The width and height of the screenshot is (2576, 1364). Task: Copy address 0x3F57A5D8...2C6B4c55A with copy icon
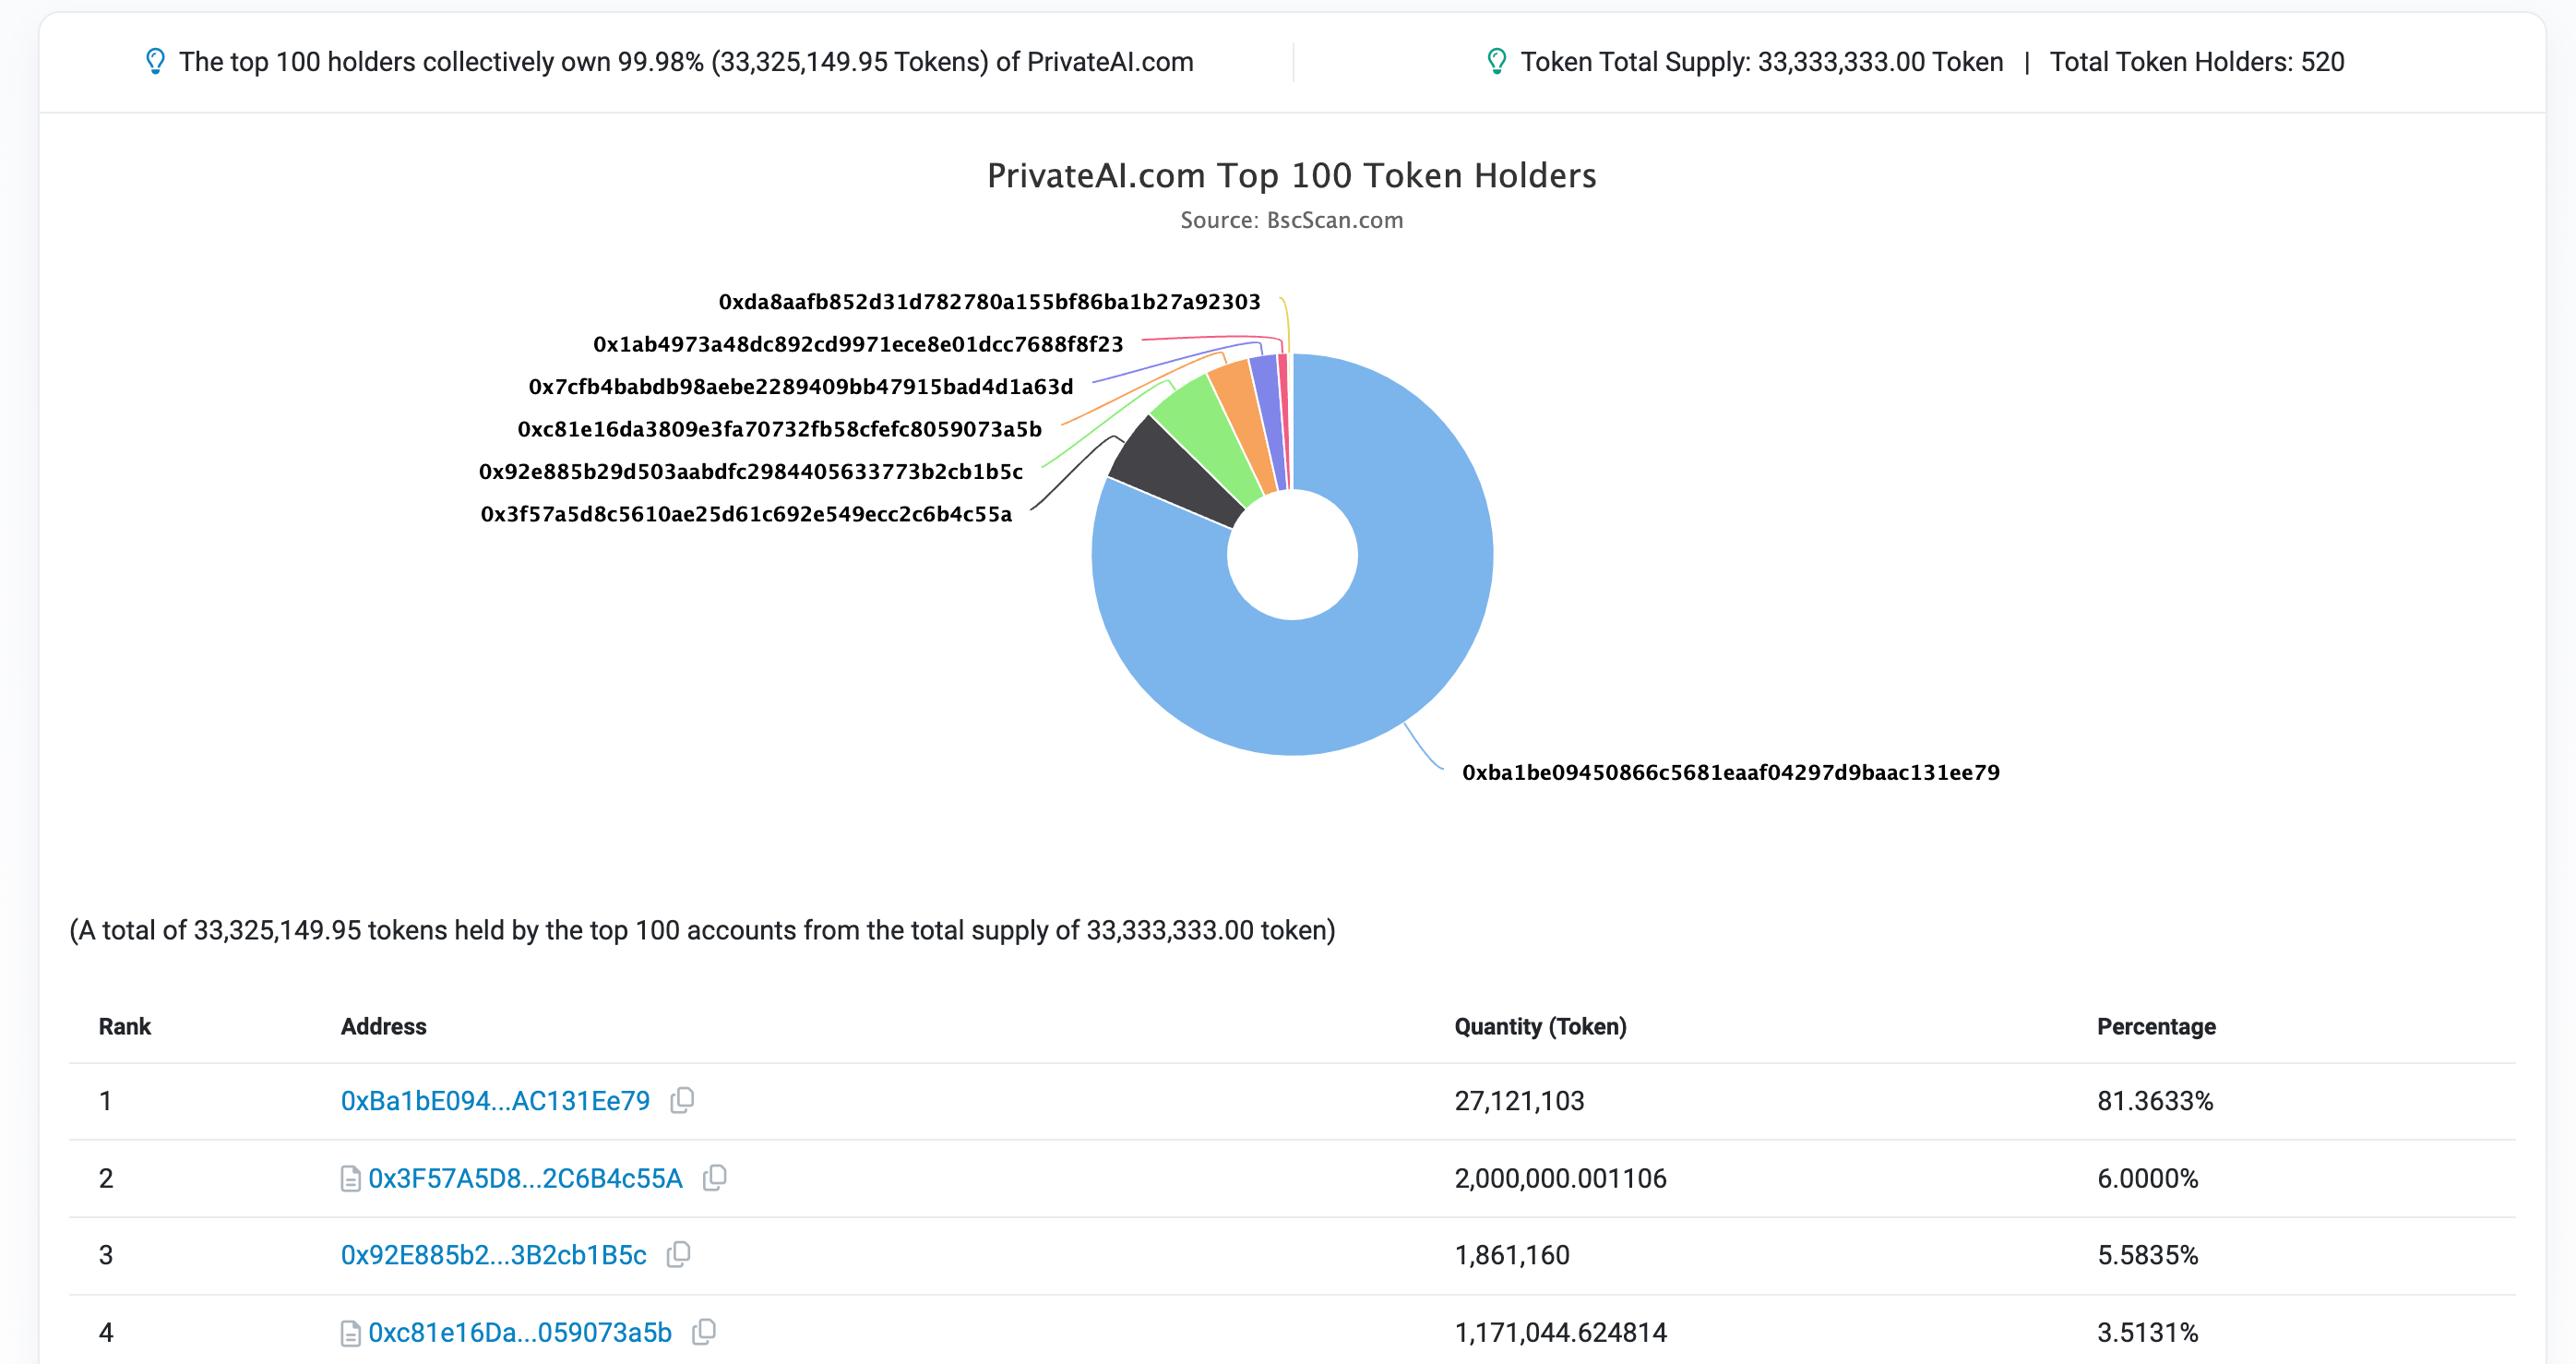tap(714, 1178)
